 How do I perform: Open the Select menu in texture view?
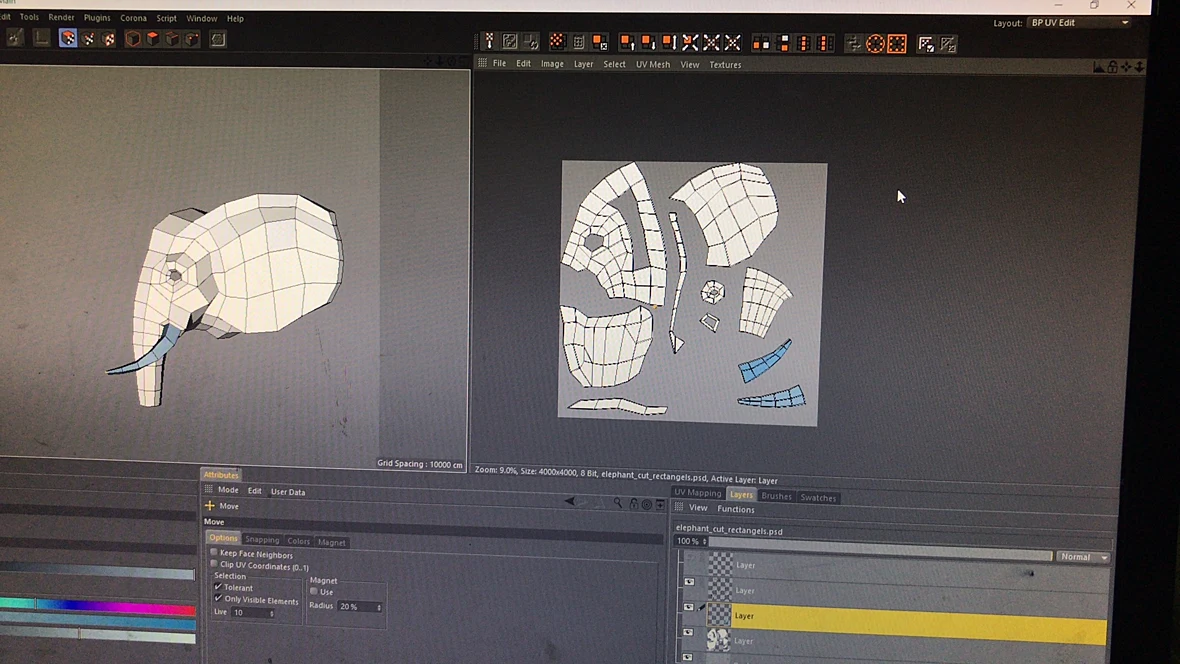[614, 65]
